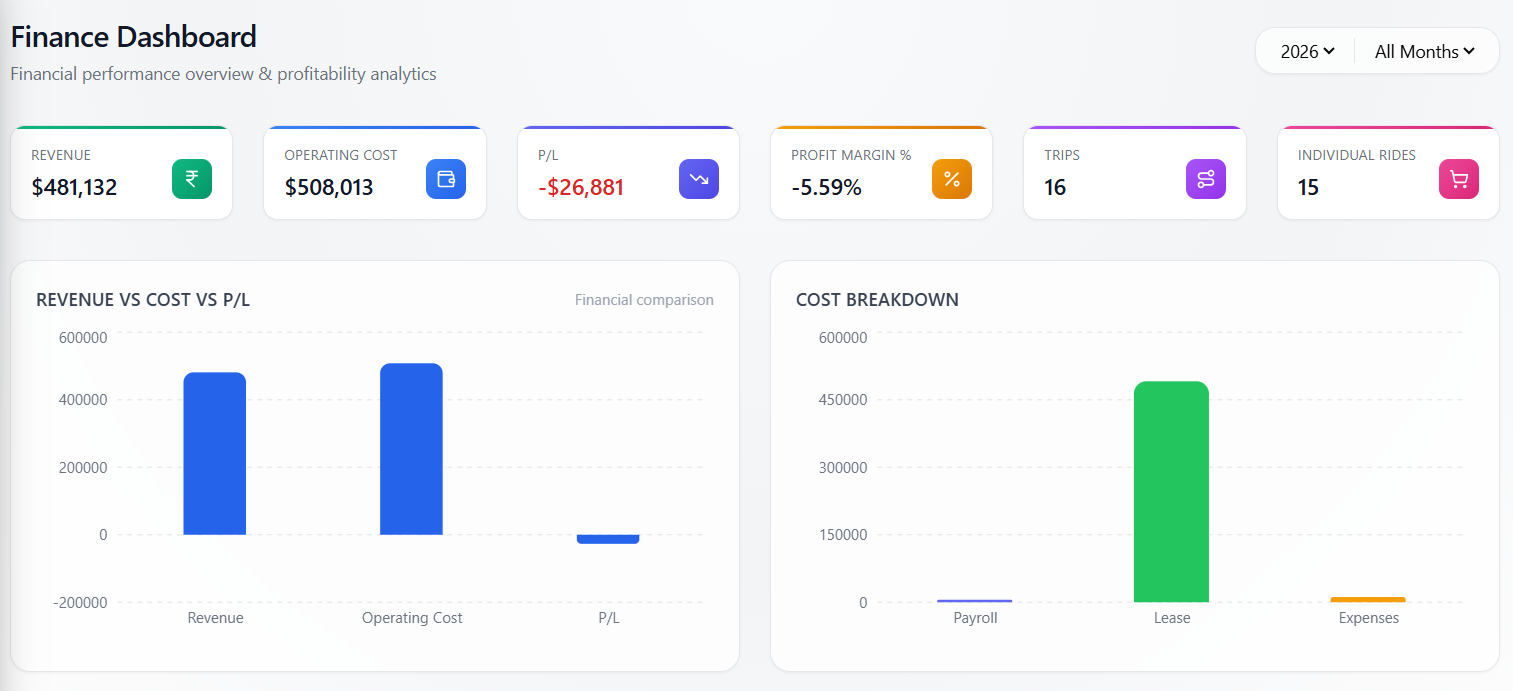This screenshot has height=691, width=1513.
Task: Click the rupee icon on the Revenue card
Action: (191, 179)
